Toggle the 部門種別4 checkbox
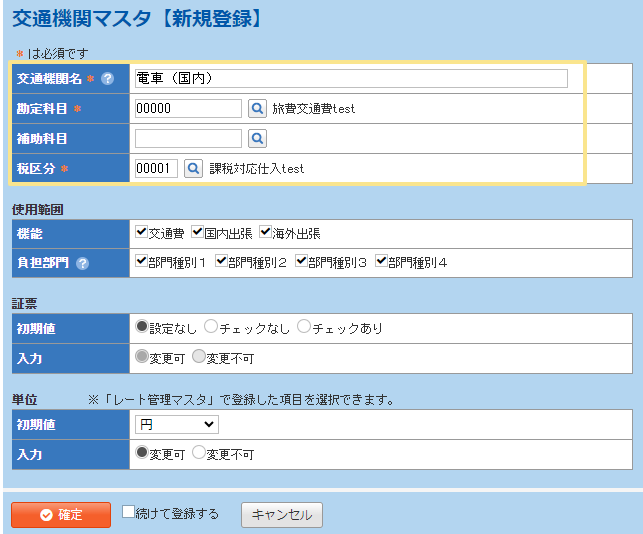This screenshot has width=643, height=534. [381, 262]
